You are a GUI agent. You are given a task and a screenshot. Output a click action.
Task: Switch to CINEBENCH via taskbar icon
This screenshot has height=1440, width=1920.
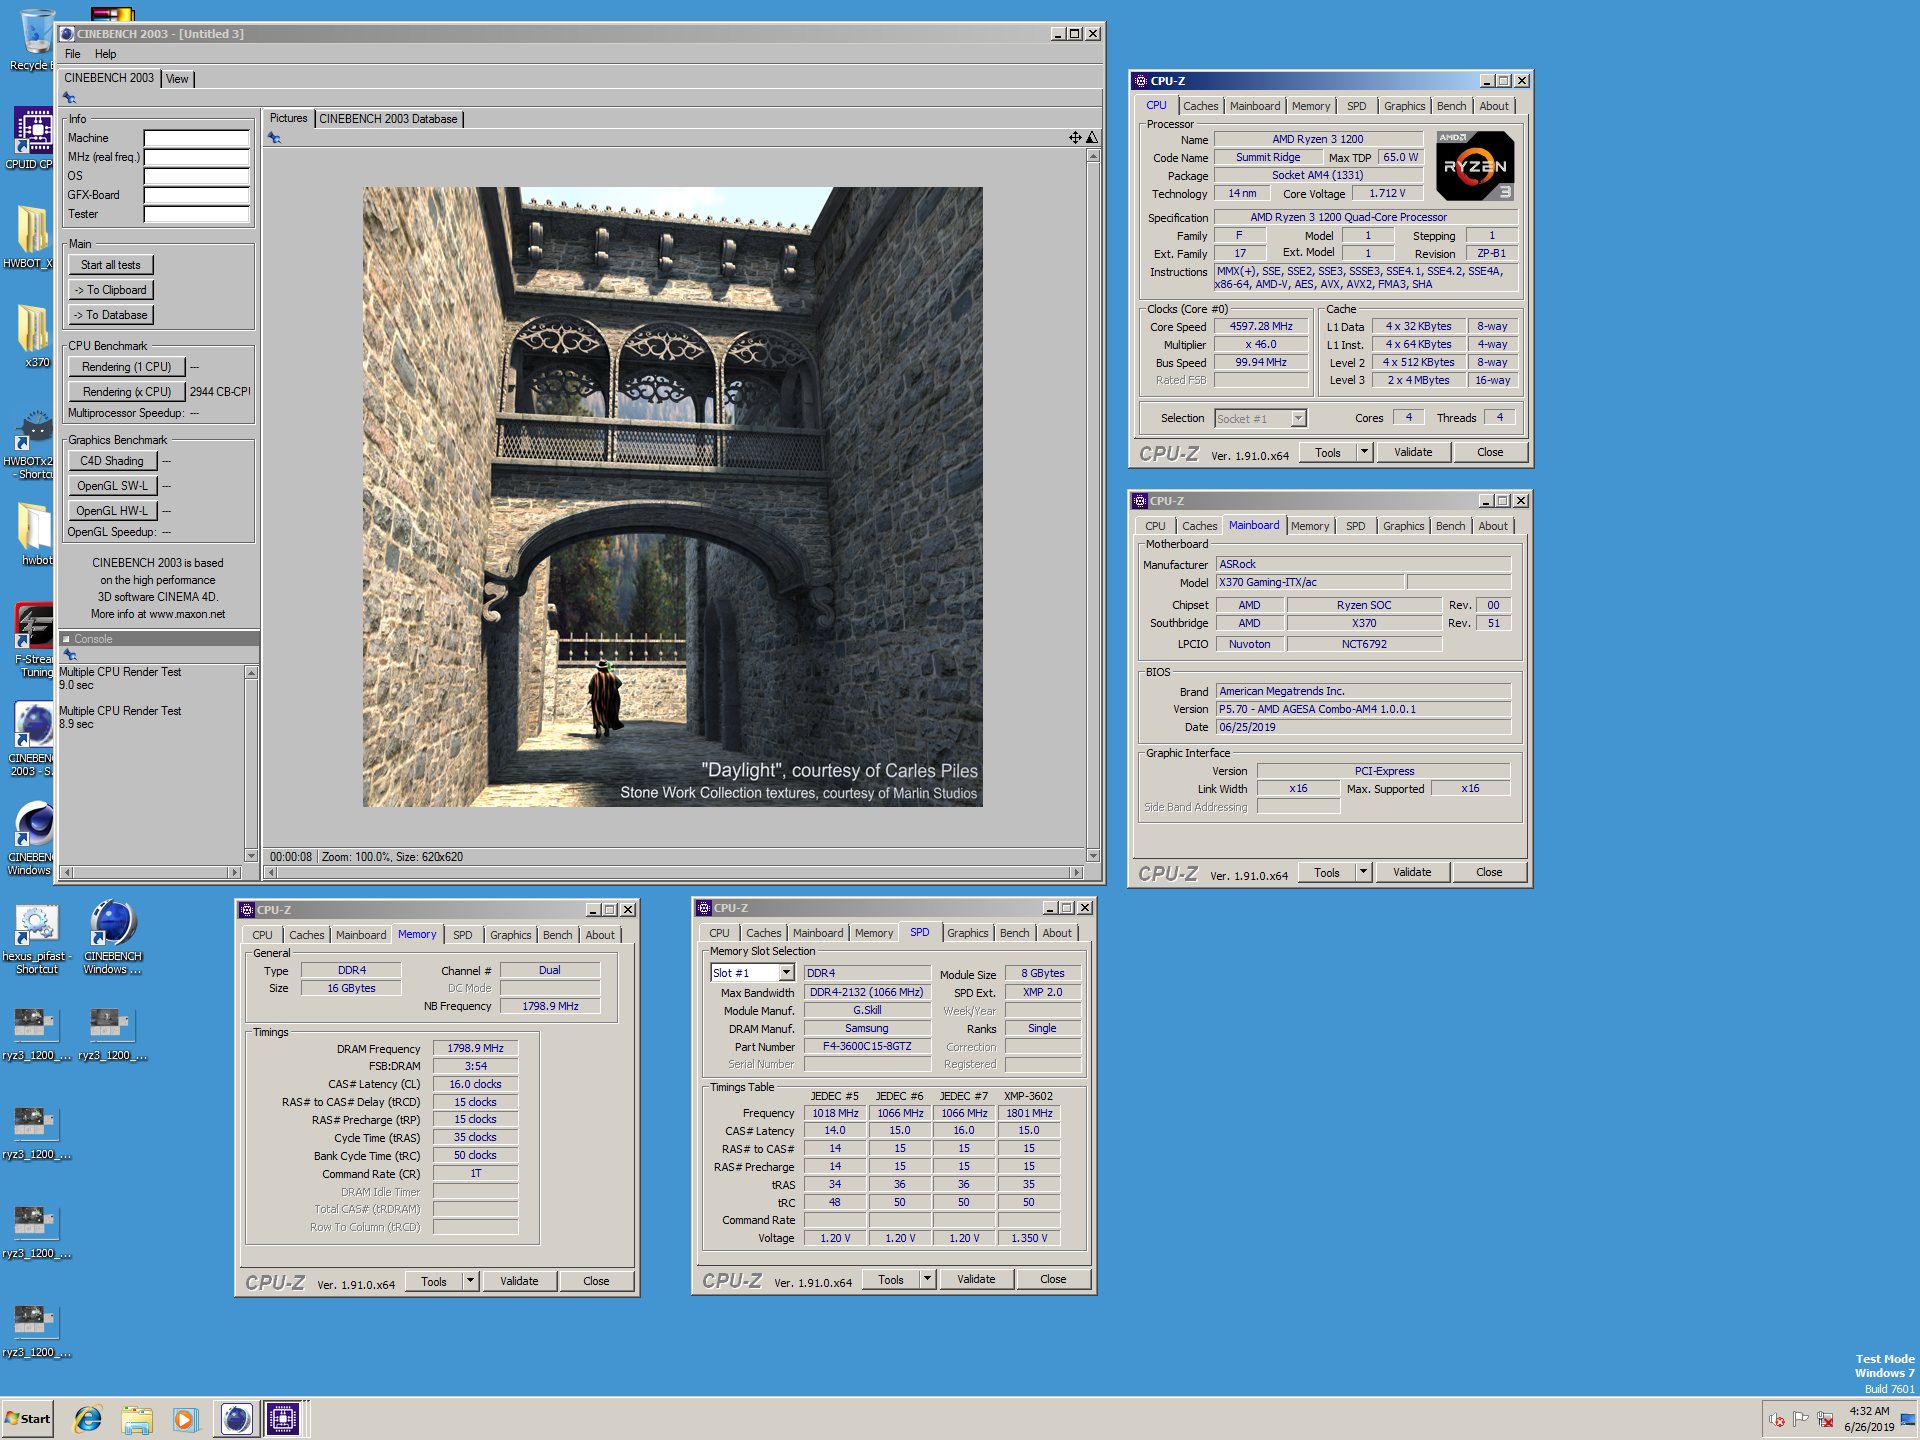tap(236, 1419)
